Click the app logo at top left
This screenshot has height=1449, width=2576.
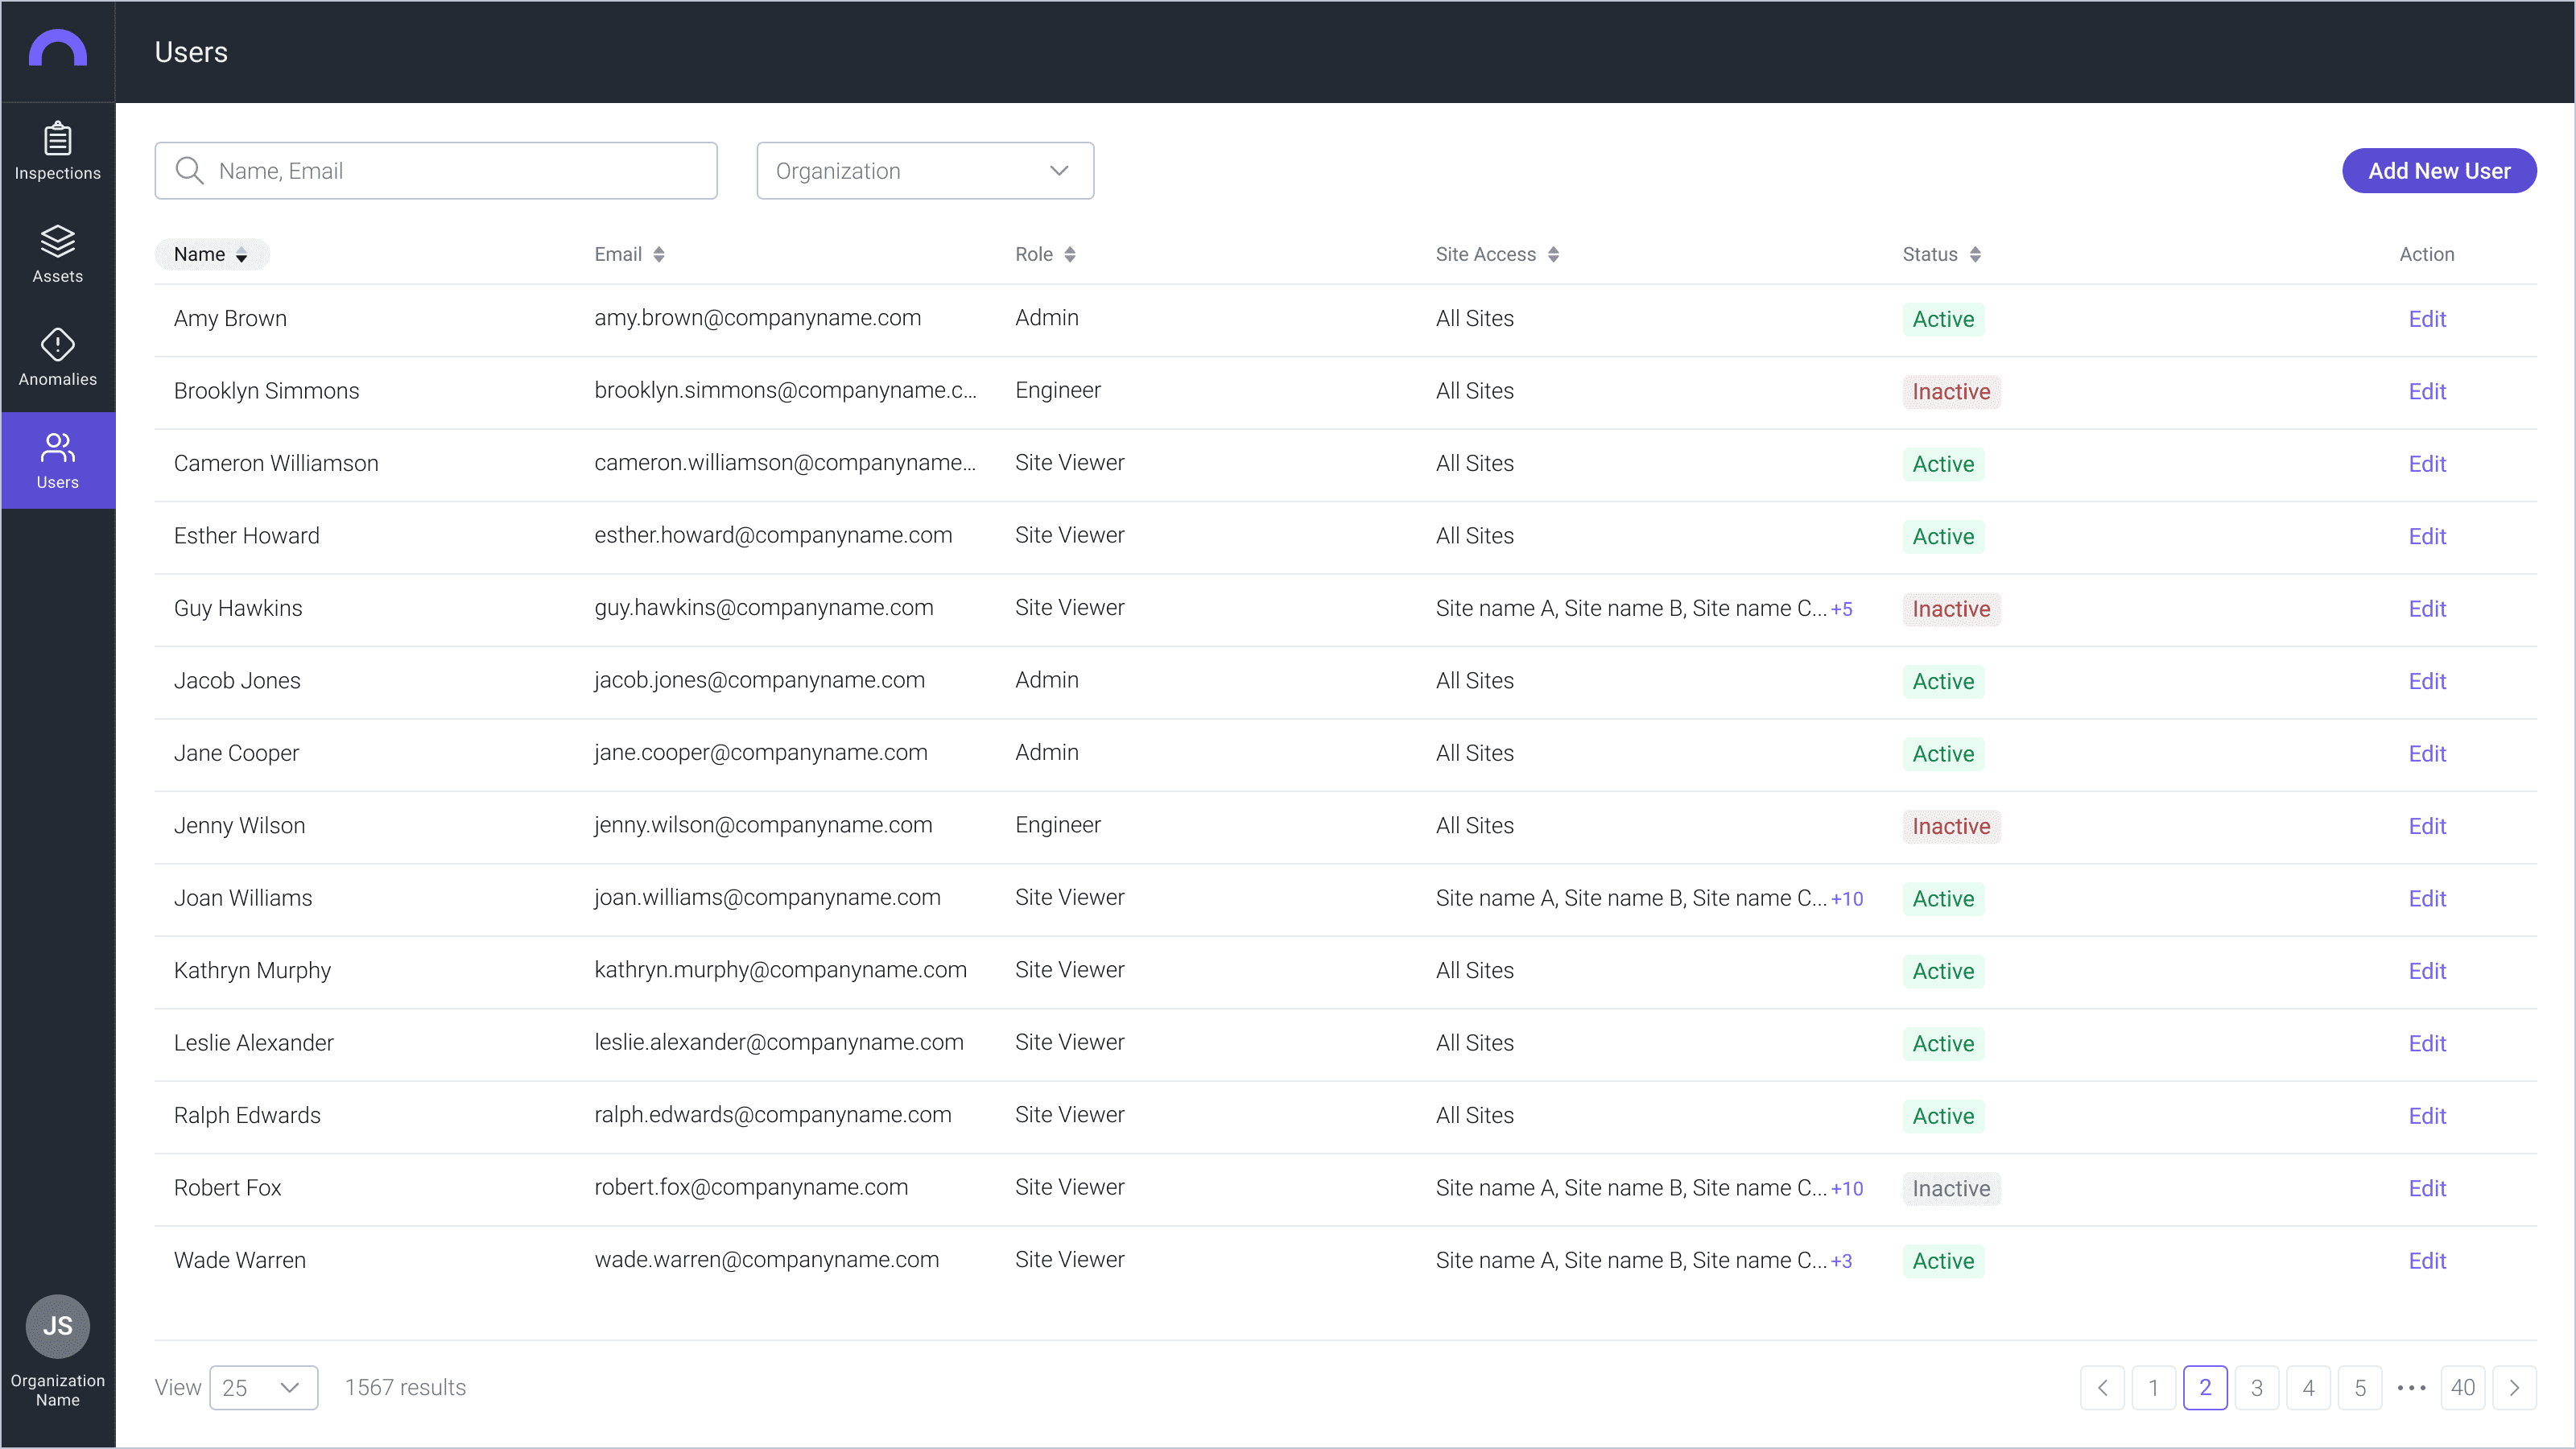[57, 50]
